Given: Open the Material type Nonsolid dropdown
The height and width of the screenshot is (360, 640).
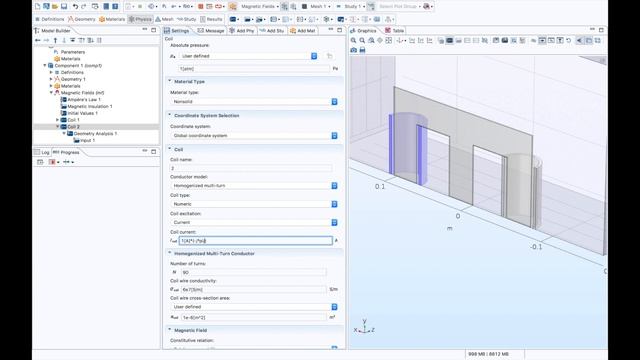Looking at the screenshot, I should click(x=334, y=102).
